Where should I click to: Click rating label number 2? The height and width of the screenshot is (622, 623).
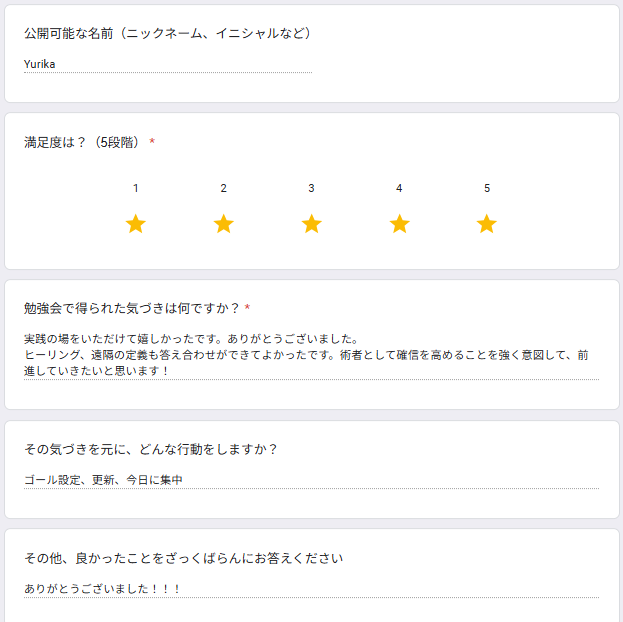click(x=224, y=188)
